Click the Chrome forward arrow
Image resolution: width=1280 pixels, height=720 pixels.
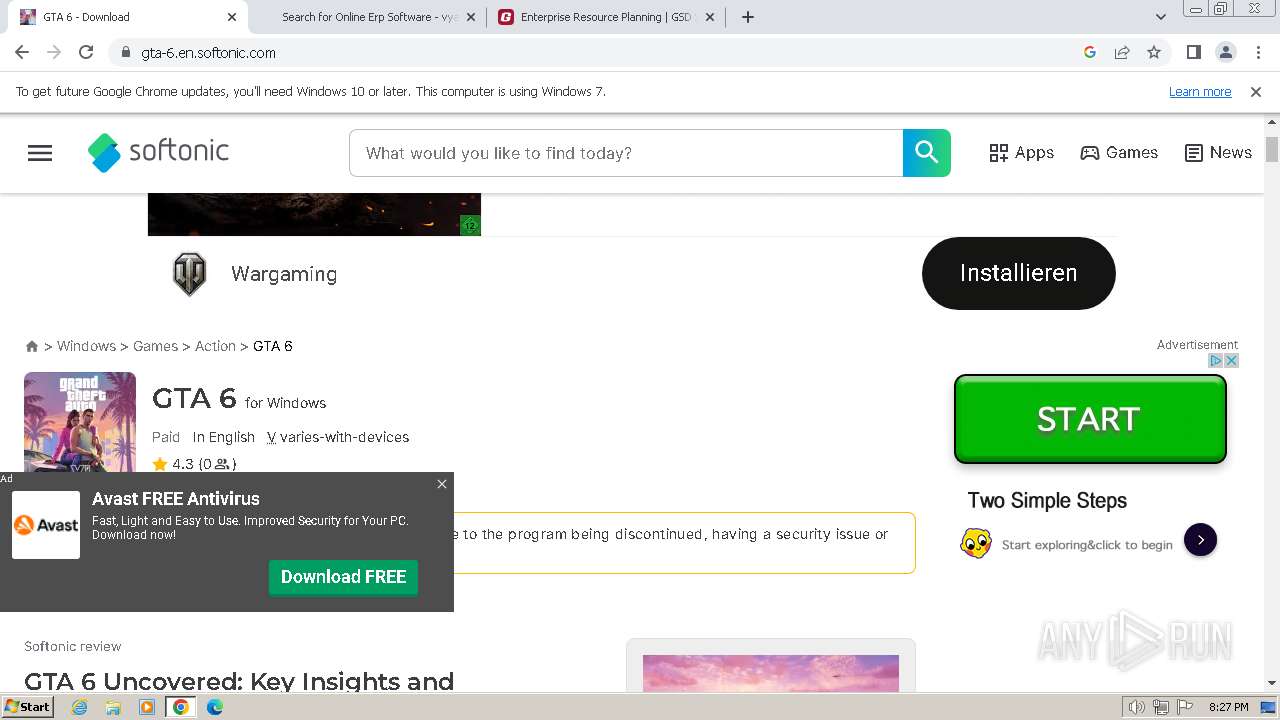54,52
